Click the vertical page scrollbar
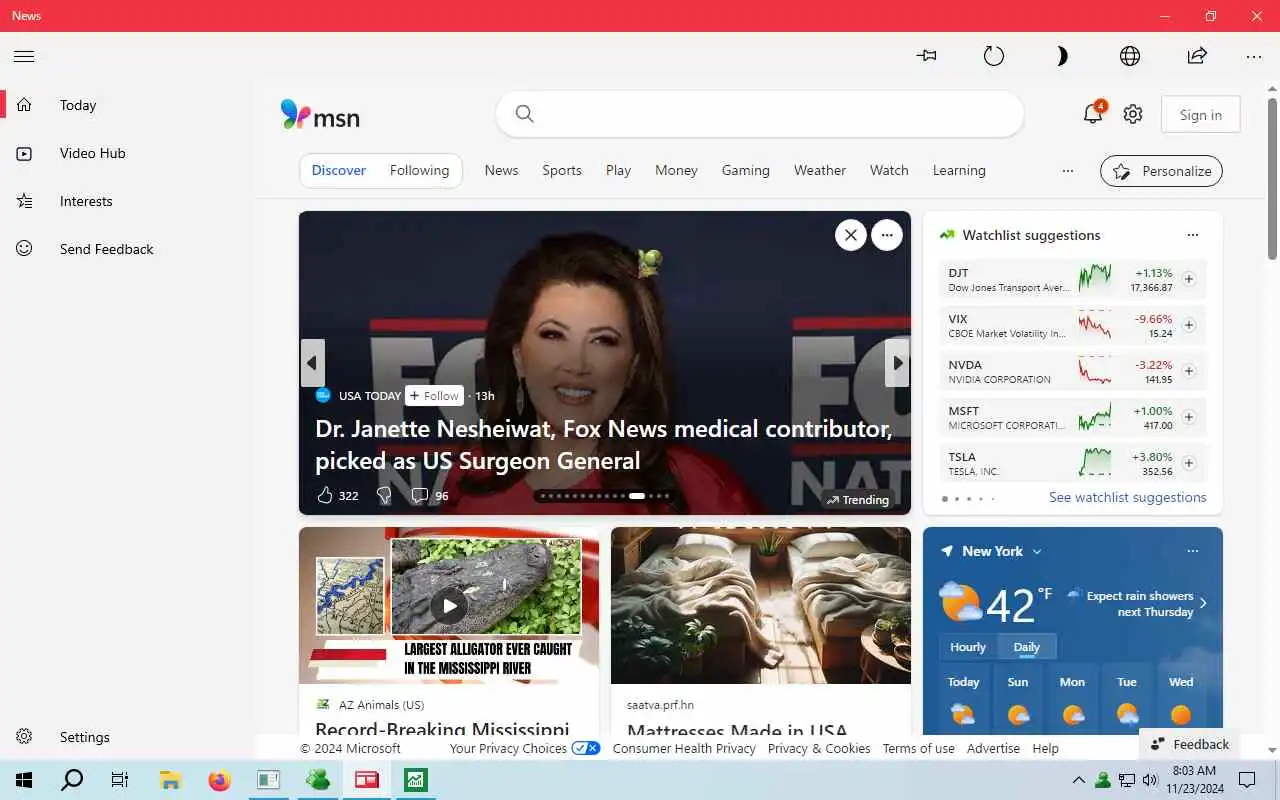The image size is (1280, 800). [1272, 178]
